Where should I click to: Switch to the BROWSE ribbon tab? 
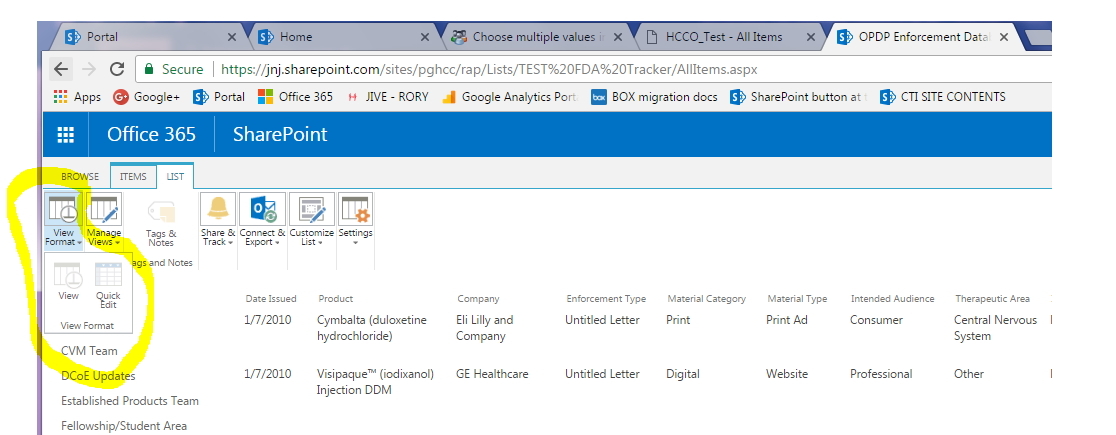pyautogui.click(x=80, y=177)
